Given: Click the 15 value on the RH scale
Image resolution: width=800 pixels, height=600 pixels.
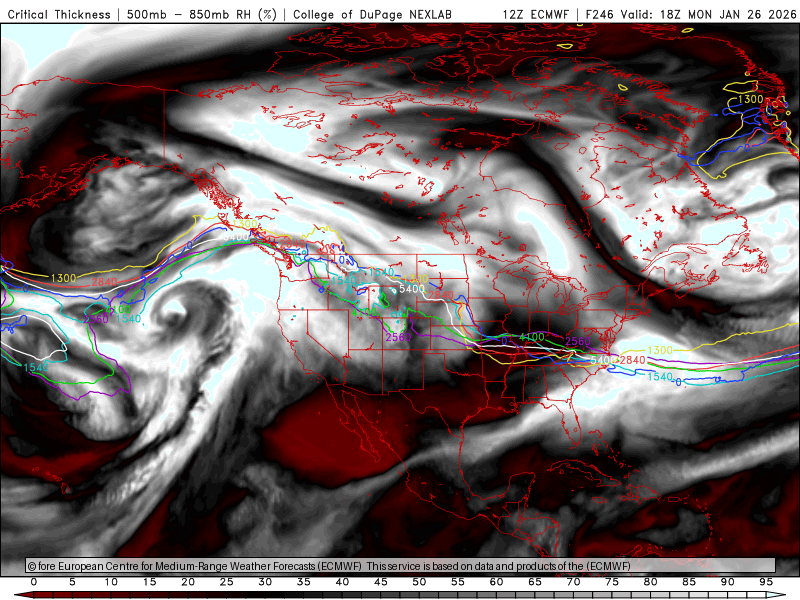Looking at the screenshot, I should coord(149,582).
